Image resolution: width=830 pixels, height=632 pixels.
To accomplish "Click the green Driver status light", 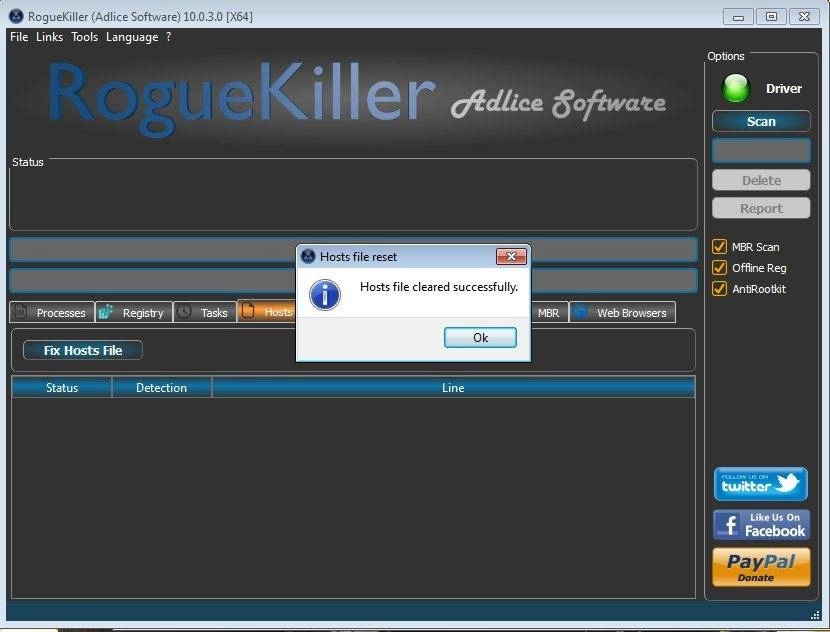I will tap(736, 88).
